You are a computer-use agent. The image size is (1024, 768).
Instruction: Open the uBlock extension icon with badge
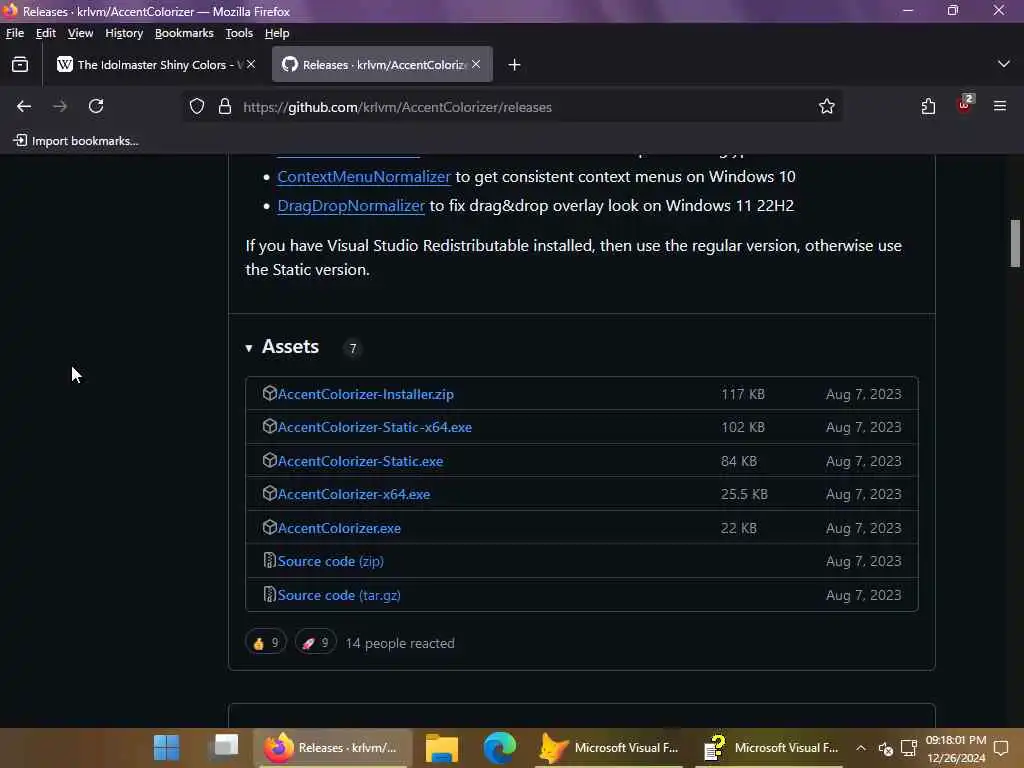(965, 104)
